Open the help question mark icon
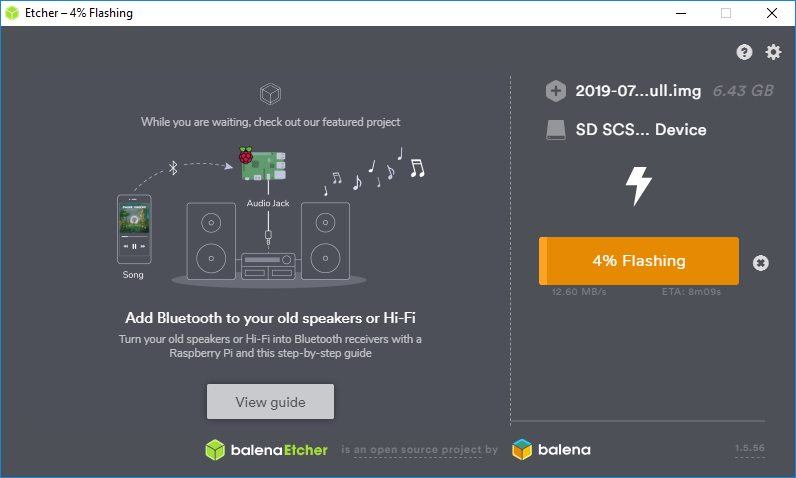 (744, 52)
